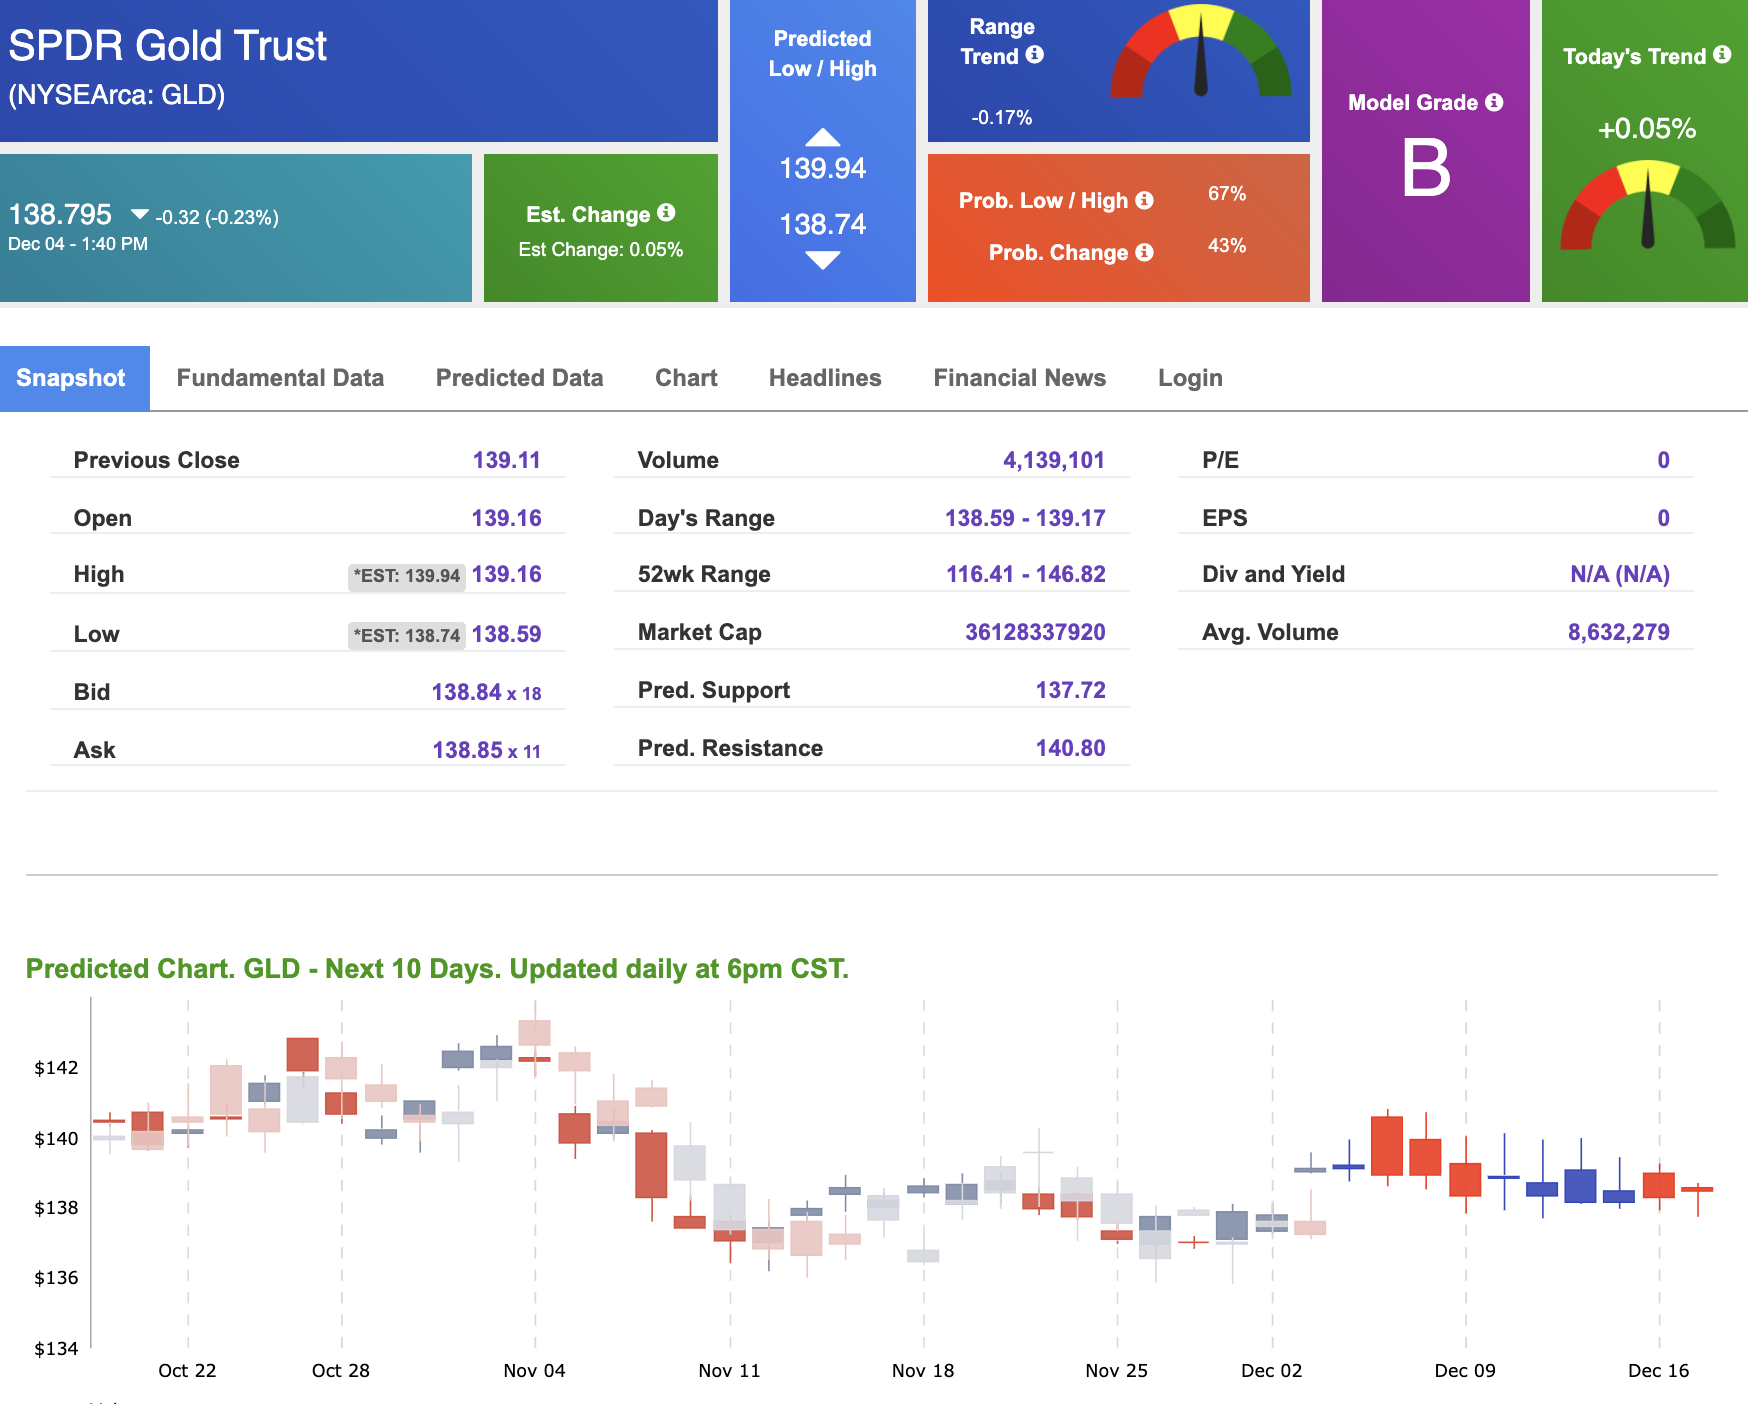Click the predicted high value 139.94
The image size is (1748, 1404).
pos(823,168)
